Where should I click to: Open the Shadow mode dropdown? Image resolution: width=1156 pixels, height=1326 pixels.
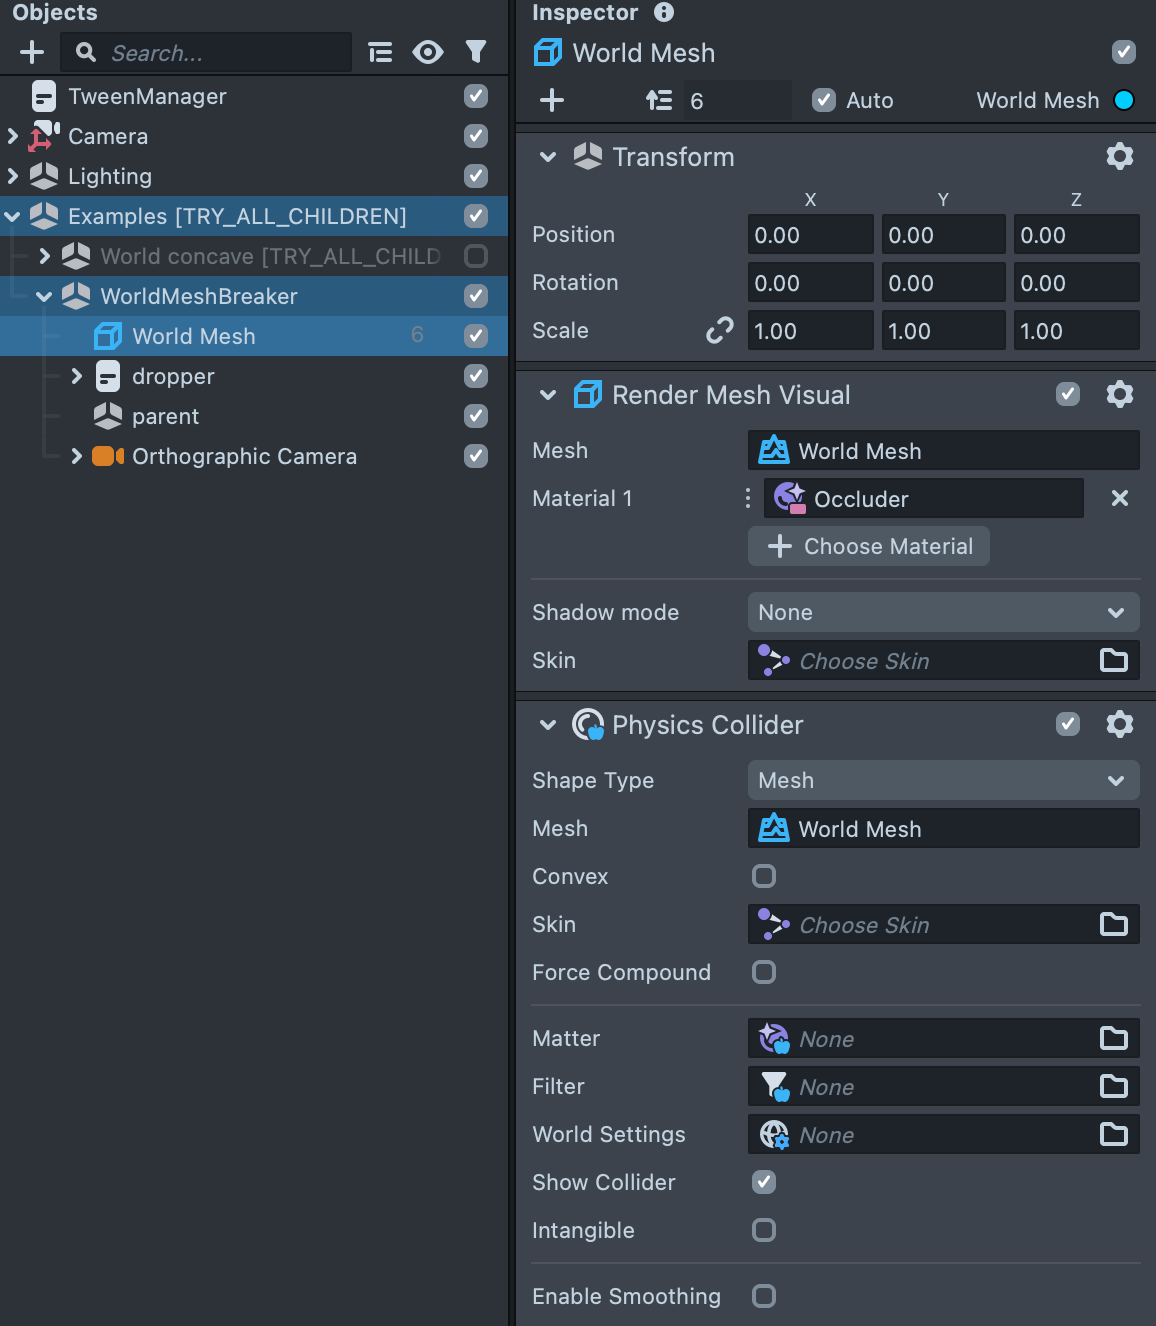tap(943, 612)
